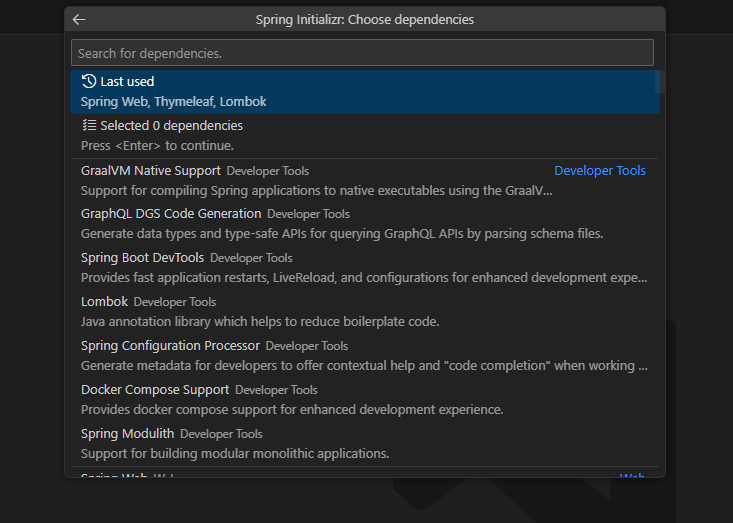Click 'Support for compiling Spring applications' description
This screenshot has width=733, height=523.
pyautogui.click(x=316, y=191)
